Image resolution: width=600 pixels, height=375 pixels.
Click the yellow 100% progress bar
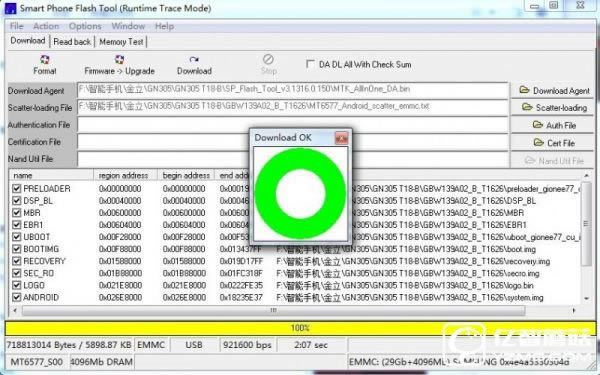point(300,328)
